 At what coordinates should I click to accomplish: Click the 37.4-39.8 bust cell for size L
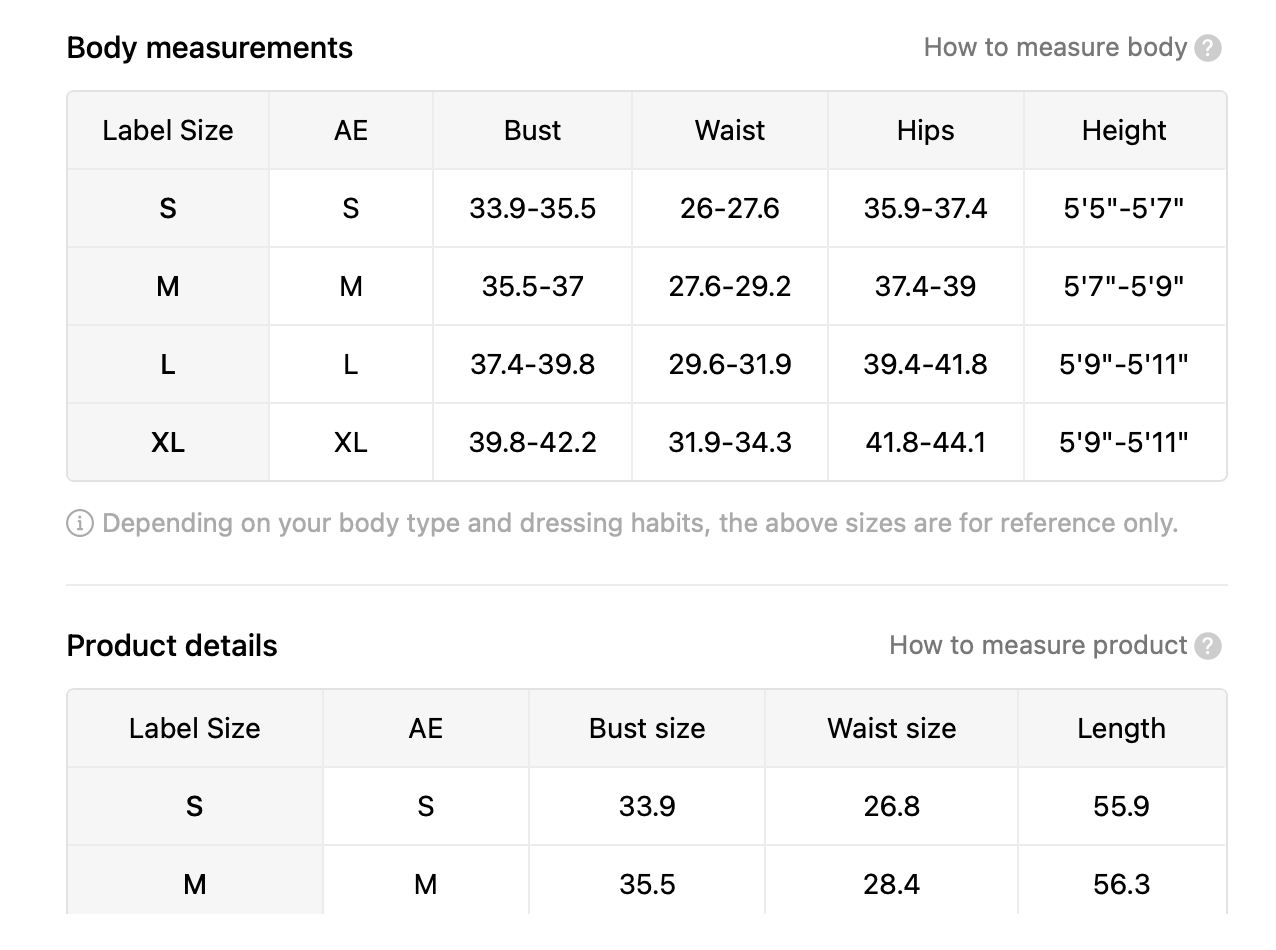[x=532, y=364]
